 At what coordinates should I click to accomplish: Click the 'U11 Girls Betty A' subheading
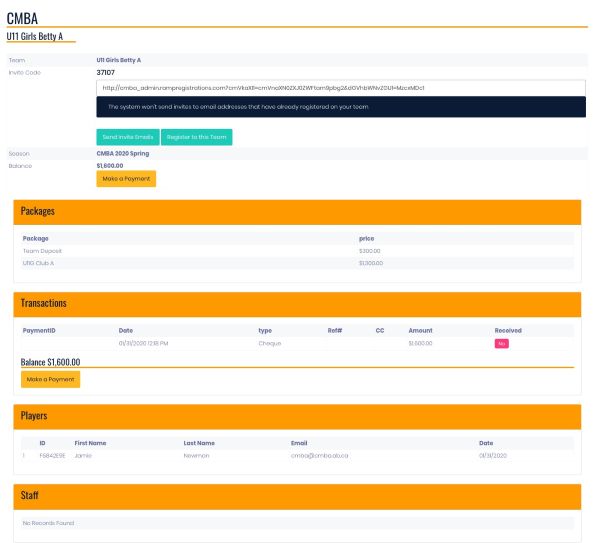click(x=35, y=36)
